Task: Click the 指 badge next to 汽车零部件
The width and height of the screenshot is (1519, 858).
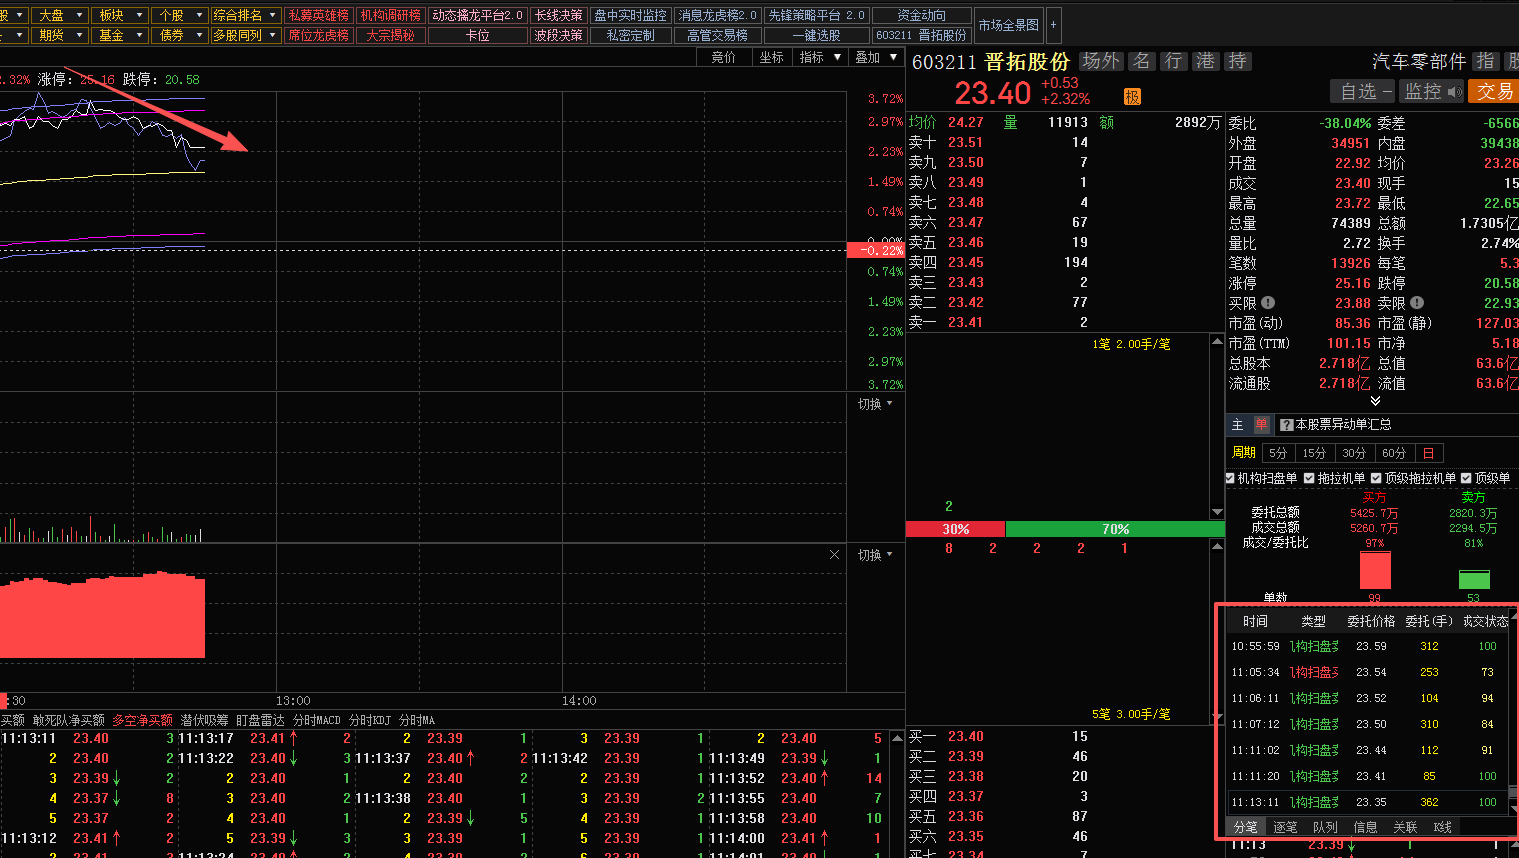Action: click(1486, 61)
